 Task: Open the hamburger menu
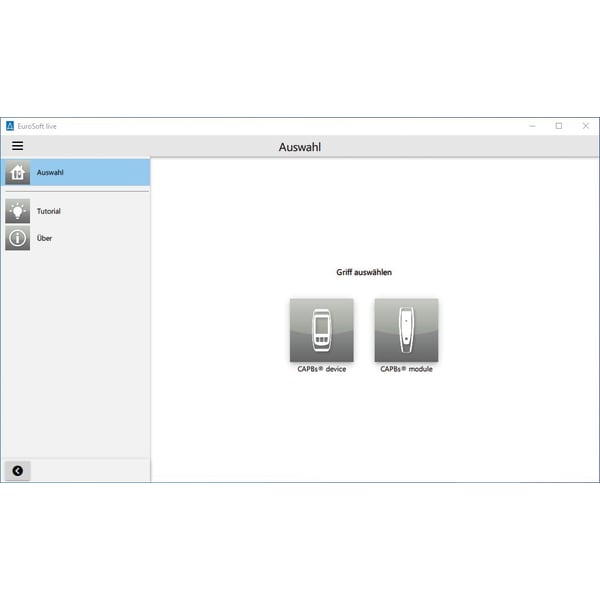point(17,146)
